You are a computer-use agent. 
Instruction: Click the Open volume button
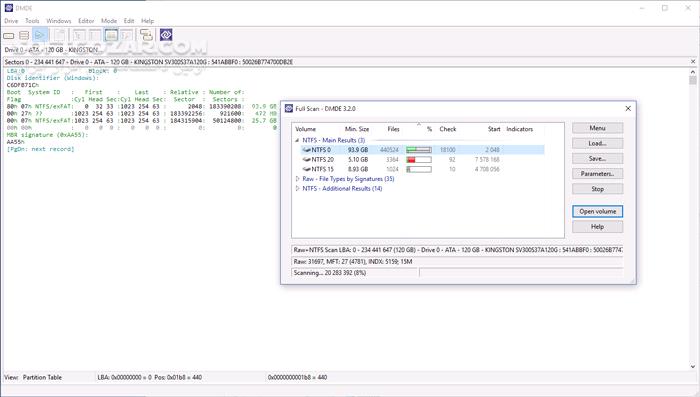coord(597,211)
